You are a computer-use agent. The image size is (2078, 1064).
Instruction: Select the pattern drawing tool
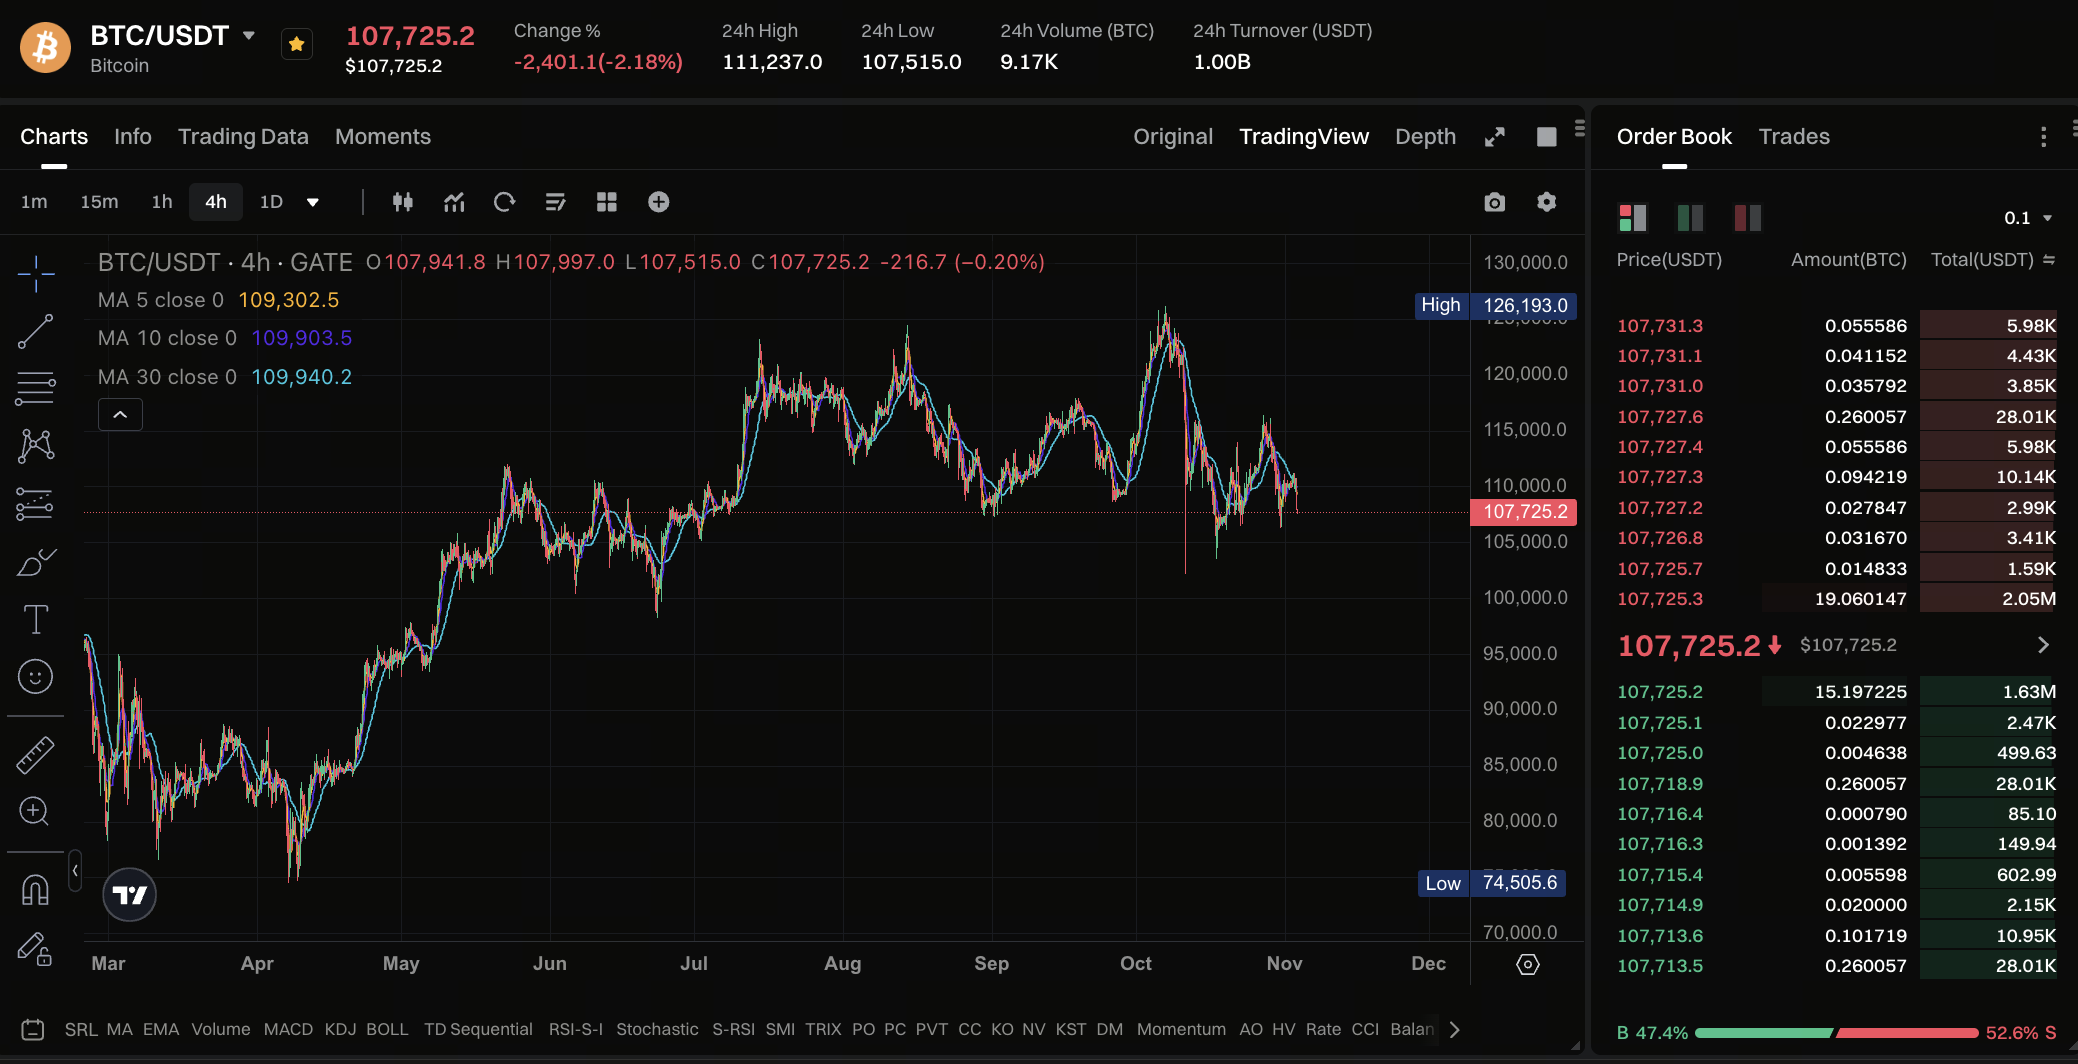tap(36, 446)
